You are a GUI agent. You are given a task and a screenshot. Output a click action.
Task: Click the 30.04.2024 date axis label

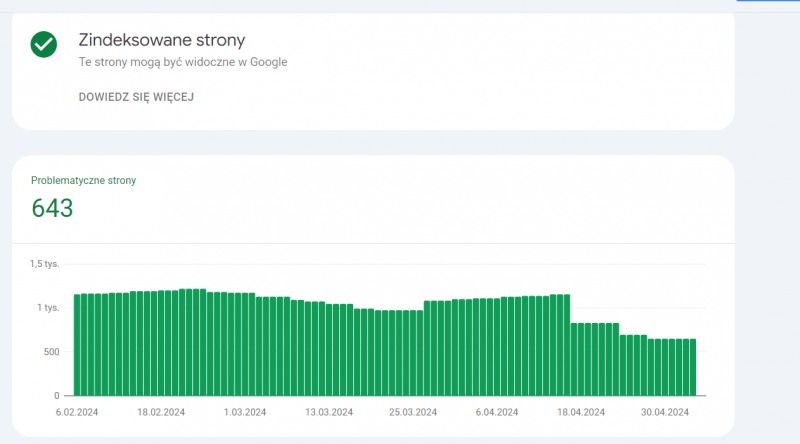click(665, 412)
